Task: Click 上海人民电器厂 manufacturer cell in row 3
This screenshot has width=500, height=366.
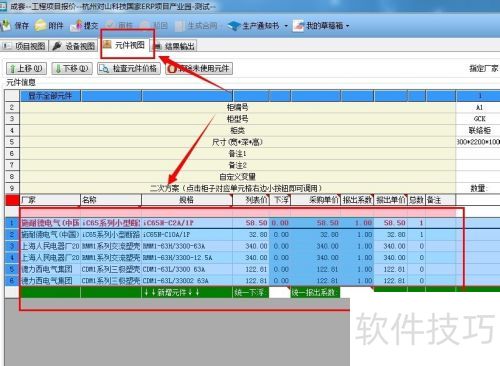Action: coord(50,246)
